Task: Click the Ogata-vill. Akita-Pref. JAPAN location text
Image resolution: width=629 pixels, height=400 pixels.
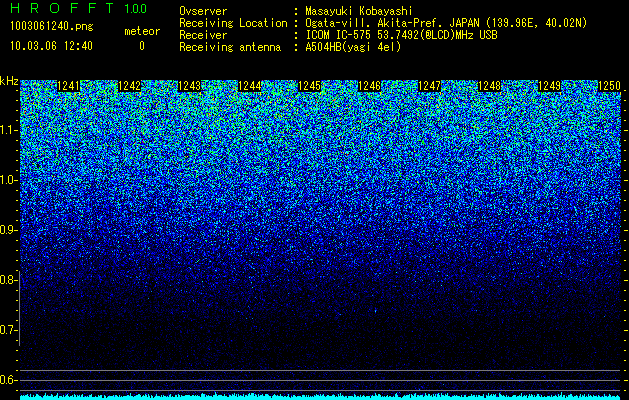Action: click(x=446, y=23)
